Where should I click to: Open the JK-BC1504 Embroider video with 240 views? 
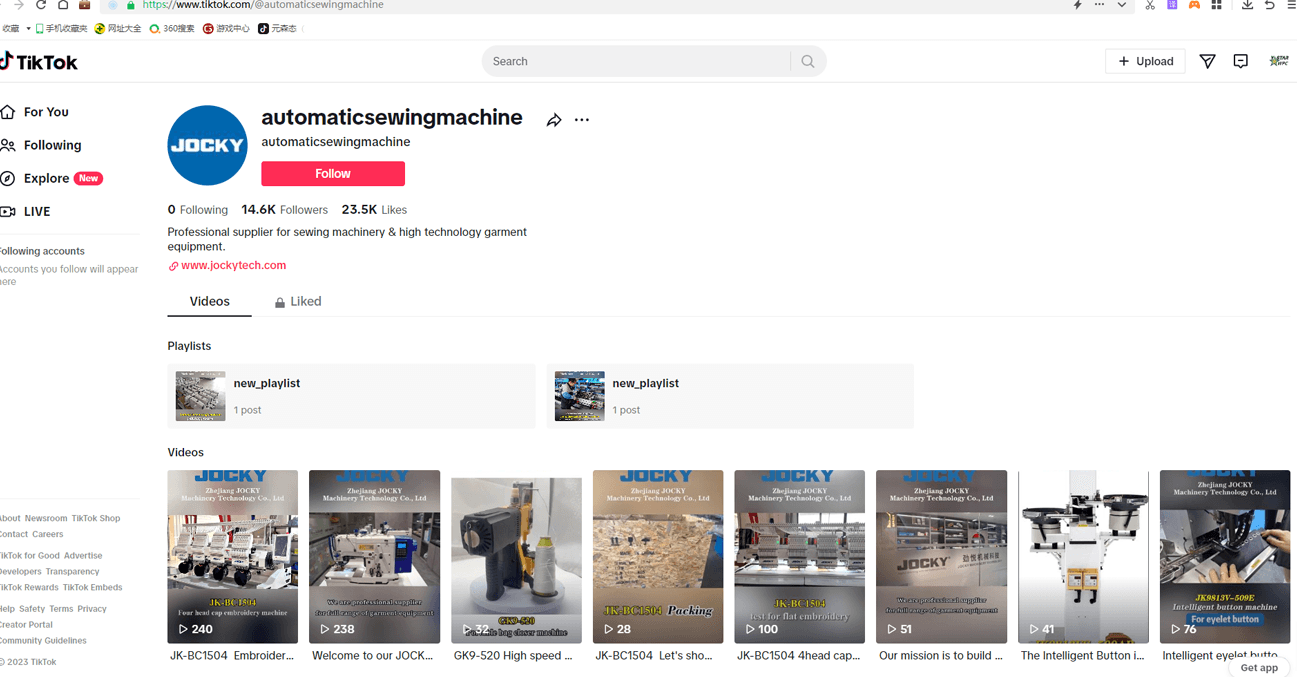point(232,557)
